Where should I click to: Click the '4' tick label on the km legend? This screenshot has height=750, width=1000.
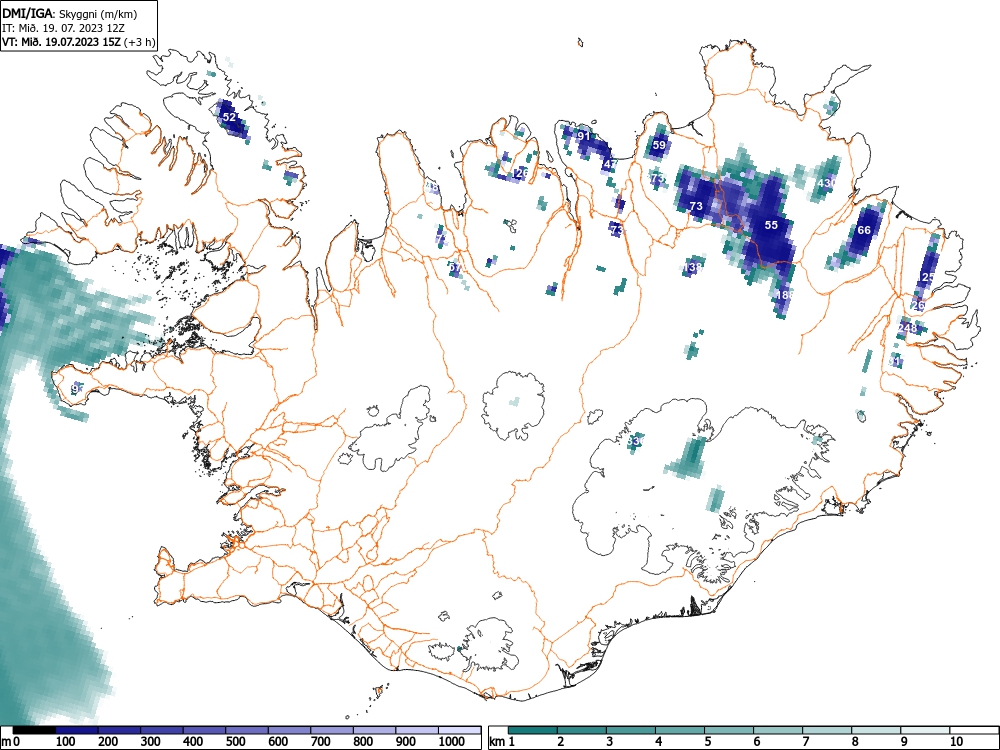[x=659, y=742]
